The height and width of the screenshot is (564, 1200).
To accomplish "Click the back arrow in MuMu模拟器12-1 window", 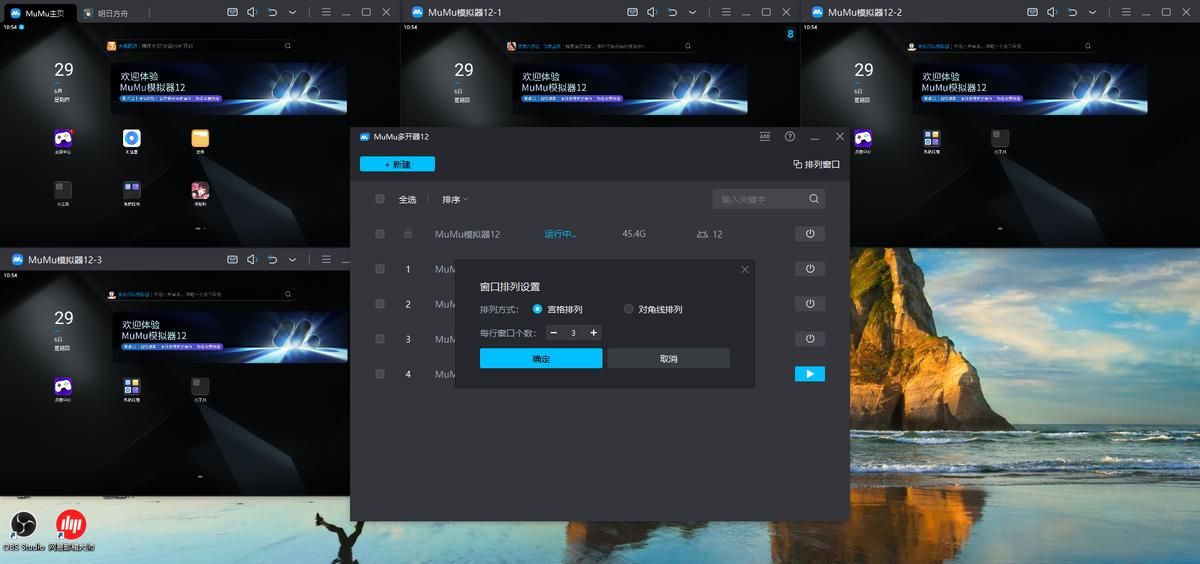I will coord(672,12).
